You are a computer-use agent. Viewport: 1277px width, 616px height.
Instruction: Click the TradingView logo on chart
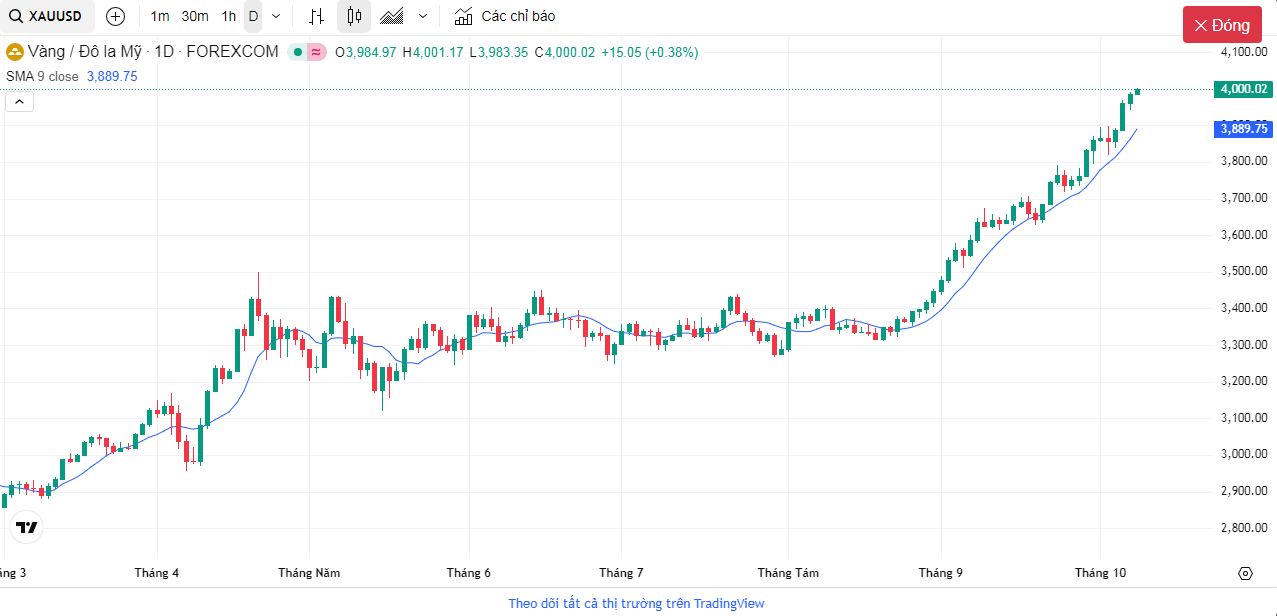coord(27,527)
